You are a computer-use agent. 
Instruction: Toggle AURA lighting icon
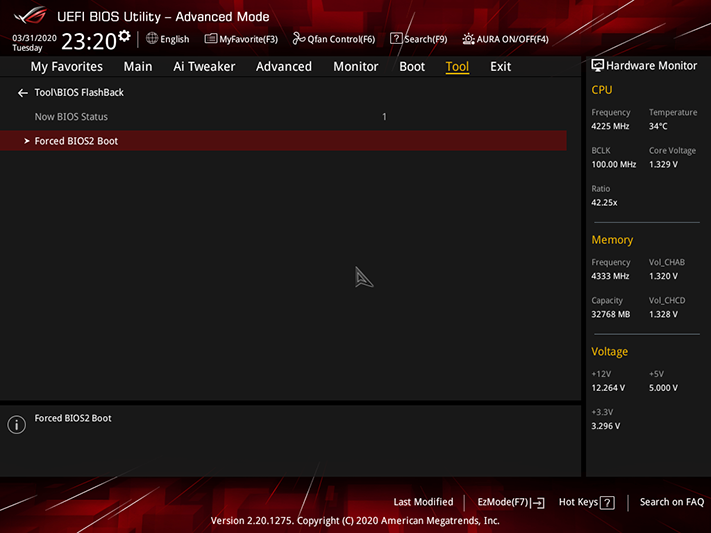click(x=468, y=39)
